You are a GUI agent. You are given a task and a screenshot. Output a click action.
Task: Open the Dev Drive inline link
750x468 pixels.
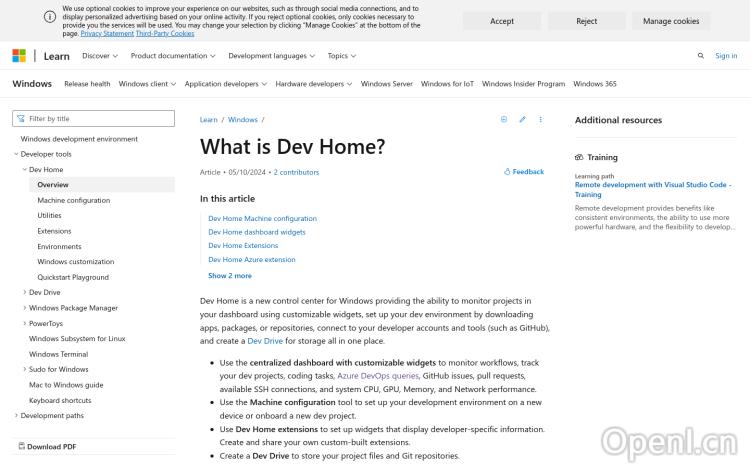[265, 341]
